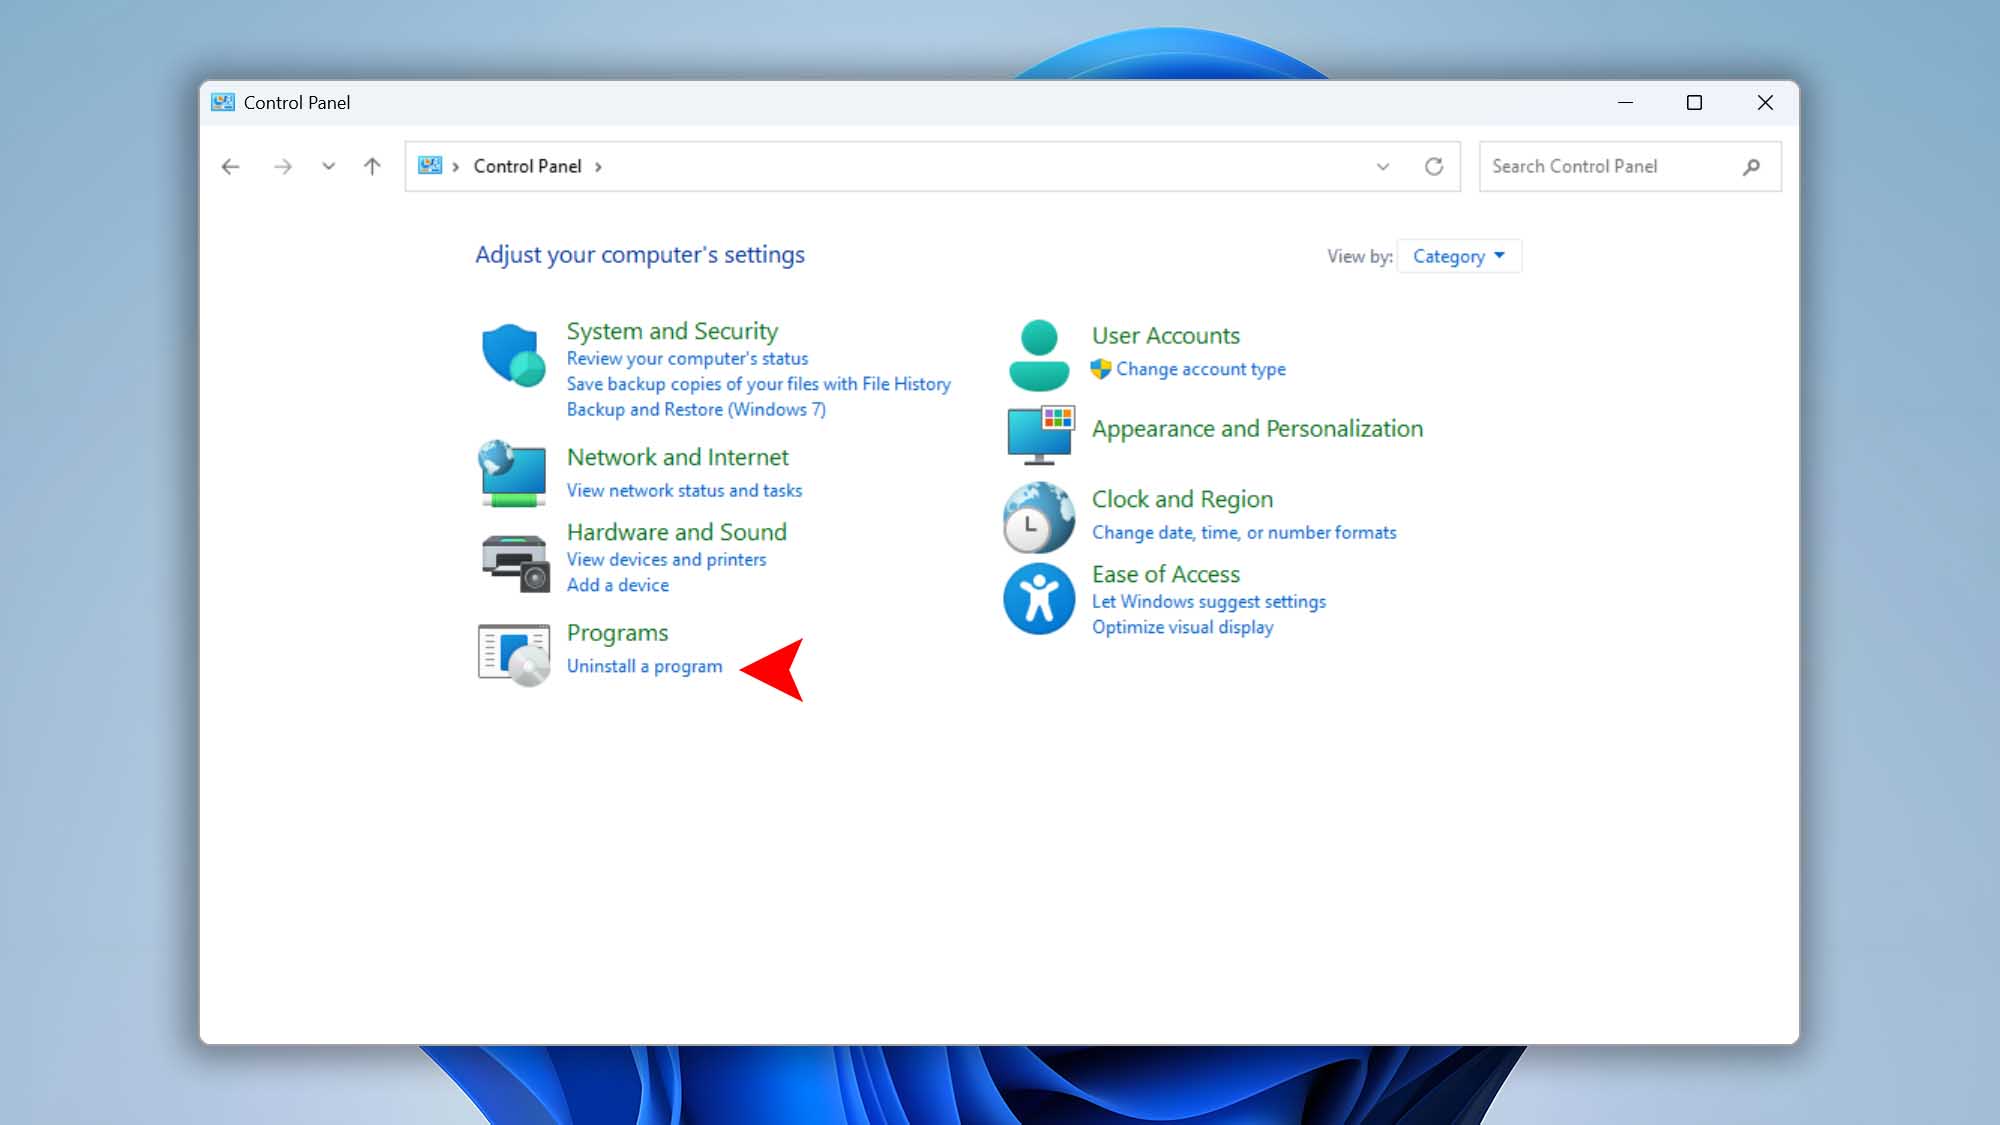The height and width of the screenshot is (1125, 2000).
Task: Click Let Windows suggest settings
Action: 1208,602
